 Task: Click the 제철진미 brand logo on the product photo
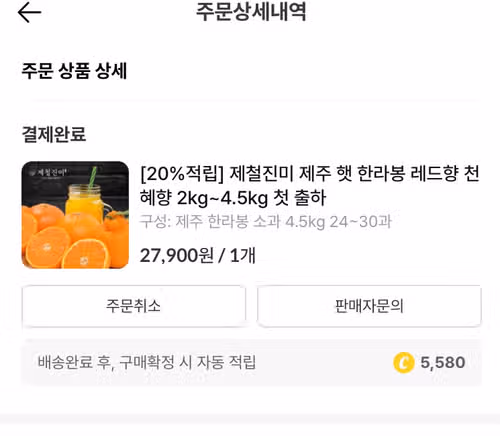pos(49,173)
